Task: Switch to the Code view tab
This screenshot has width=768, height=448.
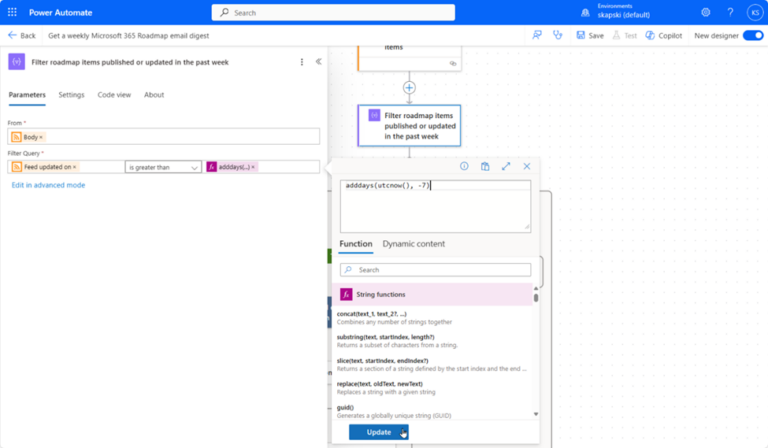Action: (114, 95)
